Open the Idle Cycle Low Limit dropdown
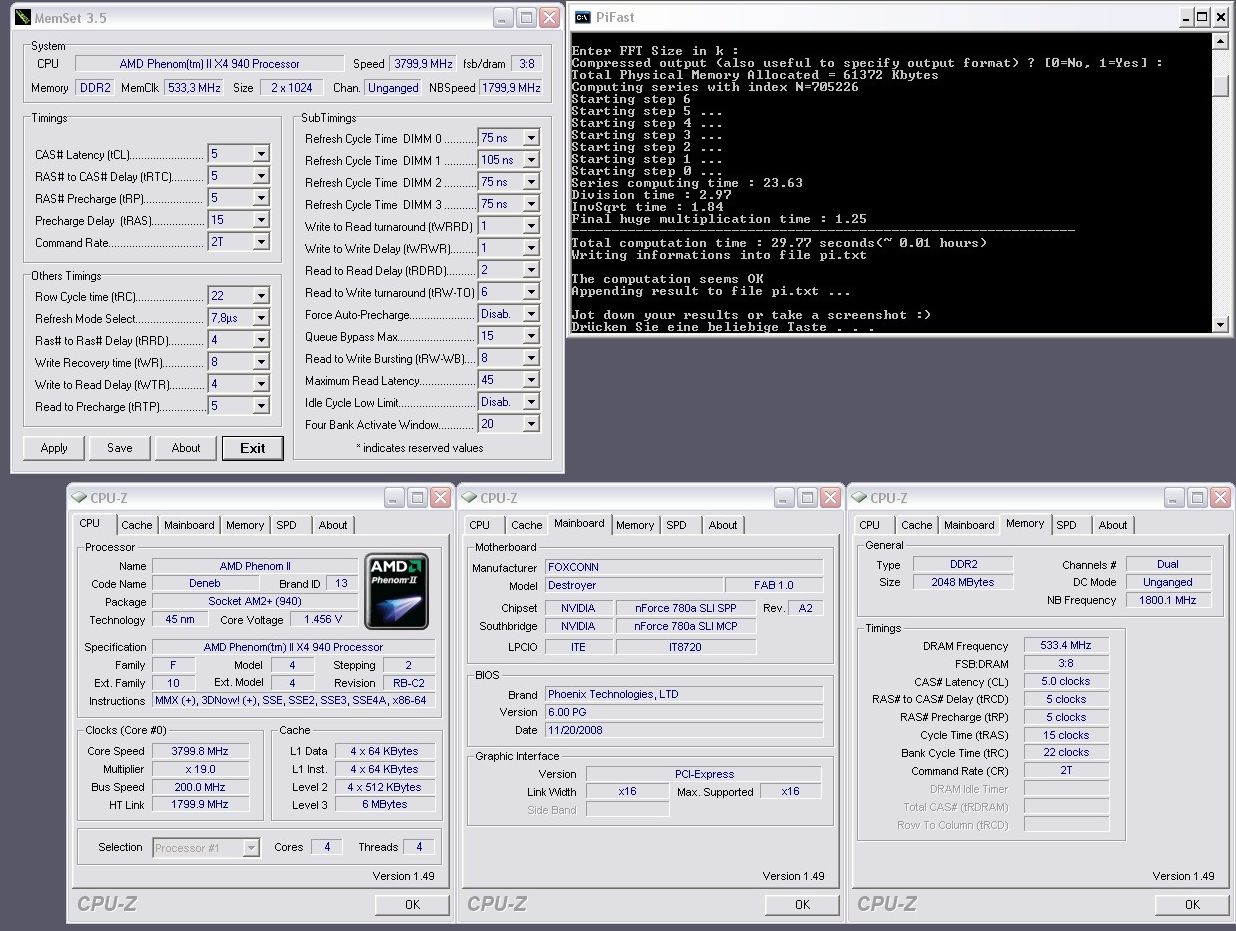Screen dimensions: 1236x931 click(x=531, y=402)
